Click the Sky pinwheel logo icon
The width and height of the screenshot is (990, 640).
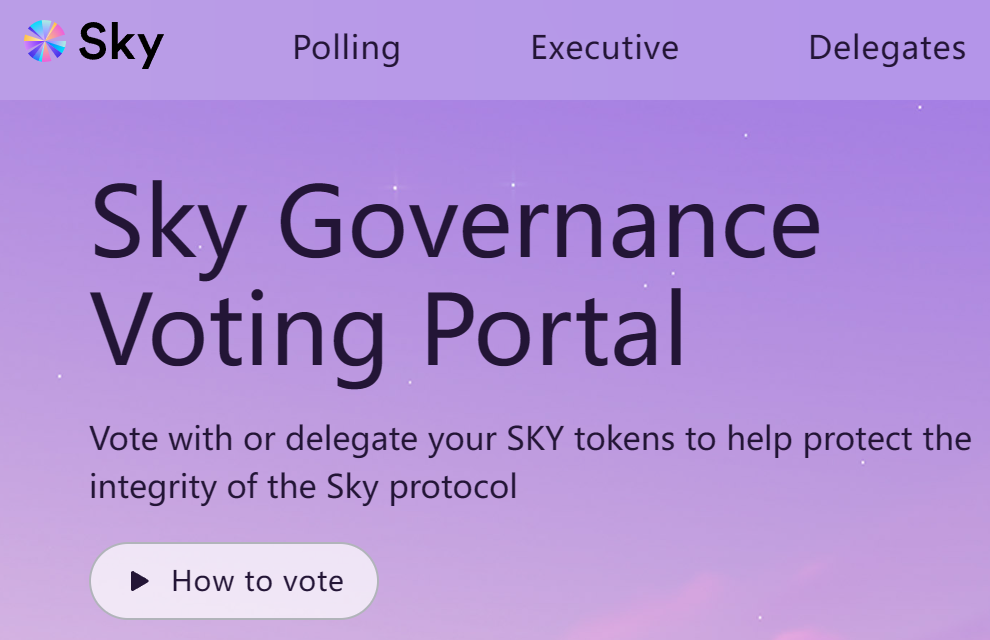tap(44, 42)
